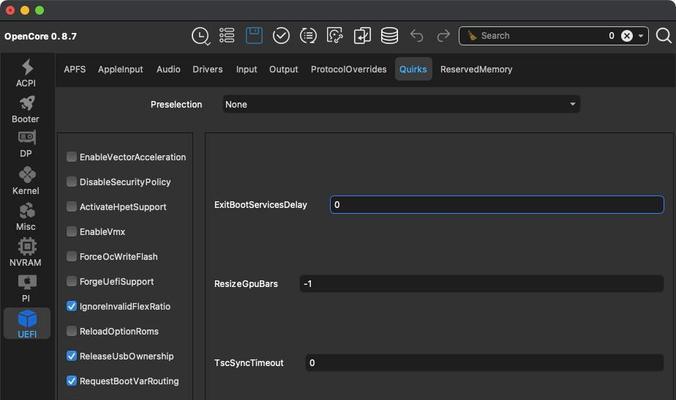Viewport: 676px width, 400px height.
Task: Switch to the Drivers tab
Action: [207, 69]
